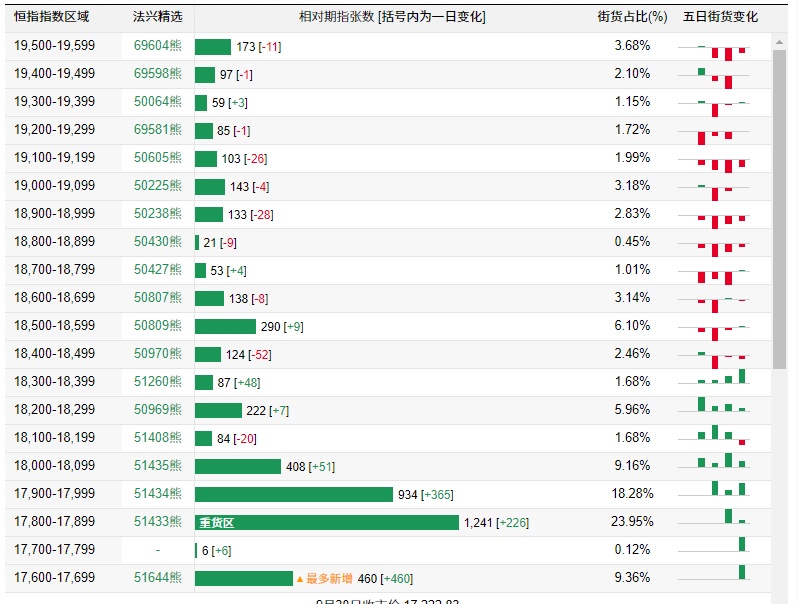Click the 9.16% street share value
The height and width of the screenshot is (604, 798).
coord(632,466)
